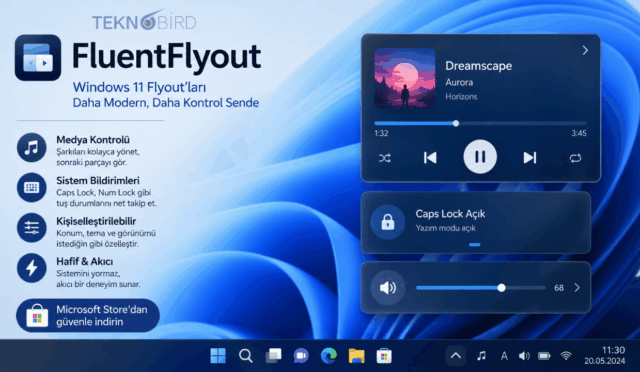Click the Kişiselleştirilebilir heading

pos(96,221)
